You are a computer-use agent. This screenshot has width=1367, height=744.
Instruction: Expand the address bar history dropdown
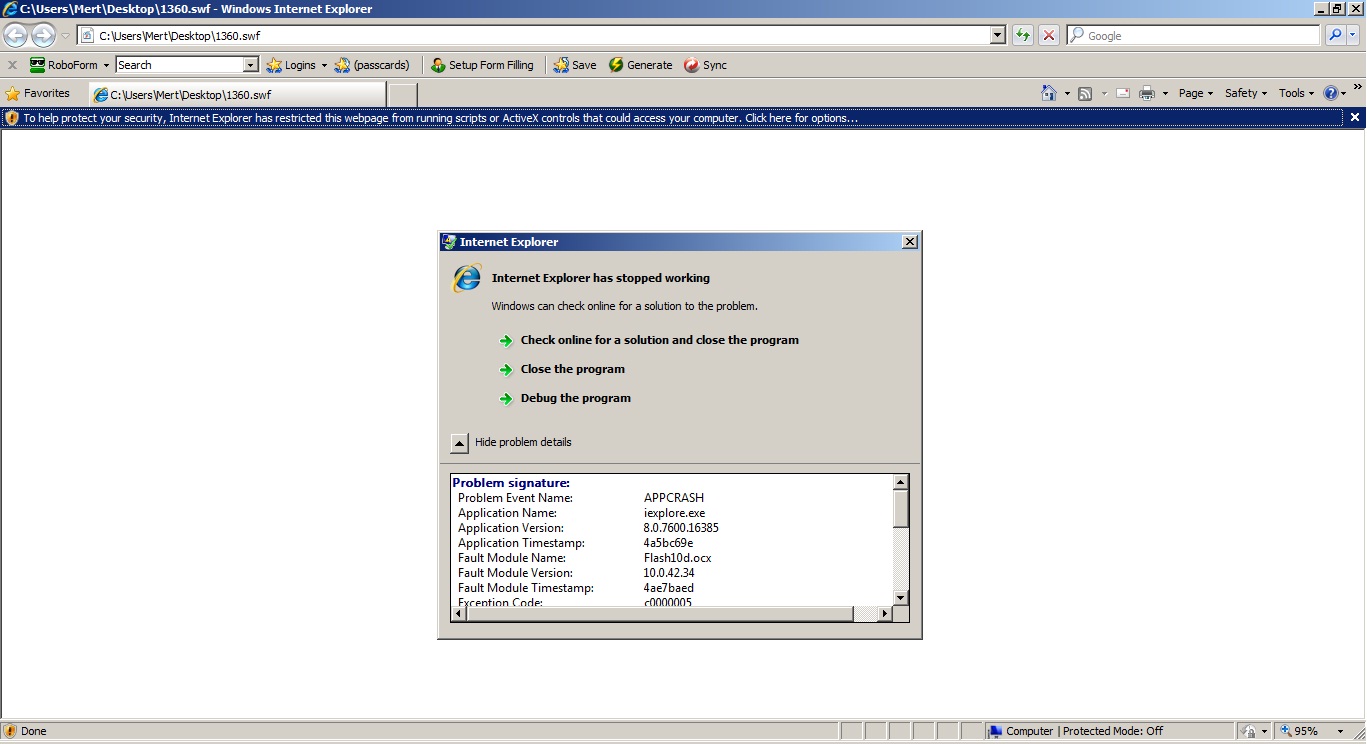pyautogui.click(x=998, y=36)
